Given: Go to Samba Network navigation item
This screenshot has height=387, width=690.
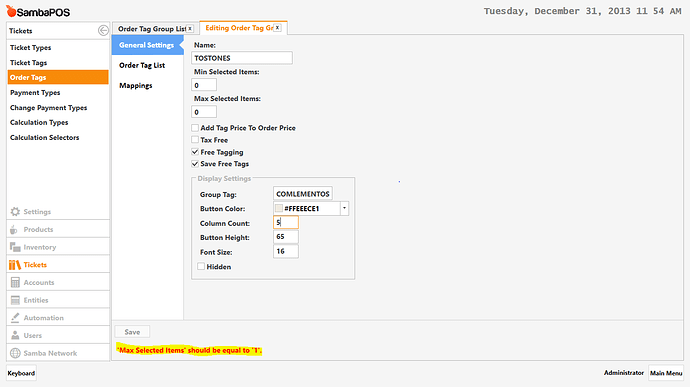Looking at the screenshot, I should [x=58, y=353].
